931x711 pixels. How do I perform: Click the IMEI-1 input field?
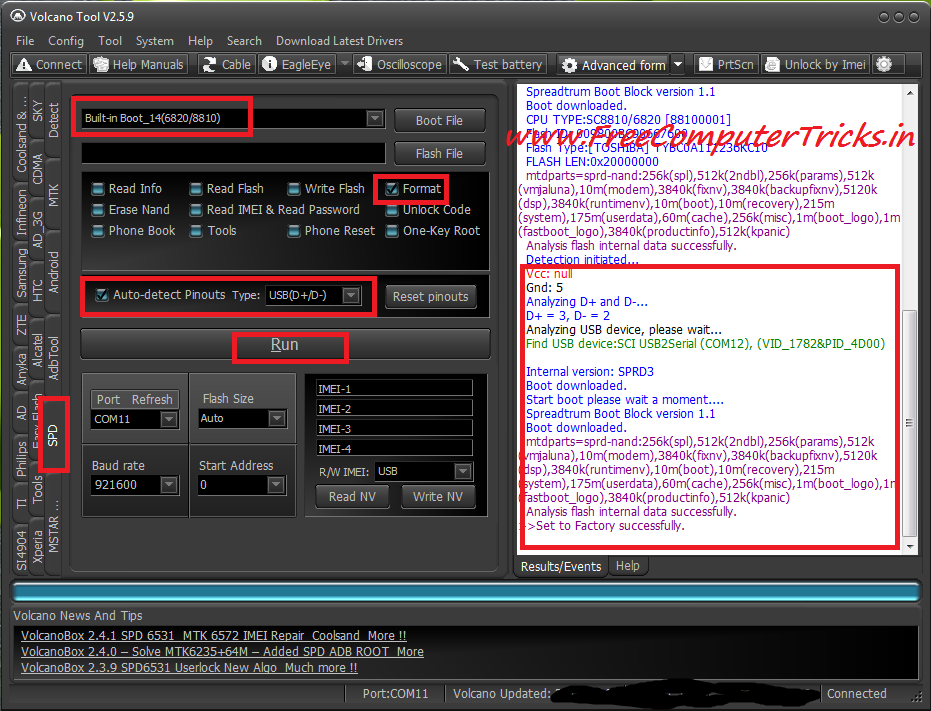(394, 389)
